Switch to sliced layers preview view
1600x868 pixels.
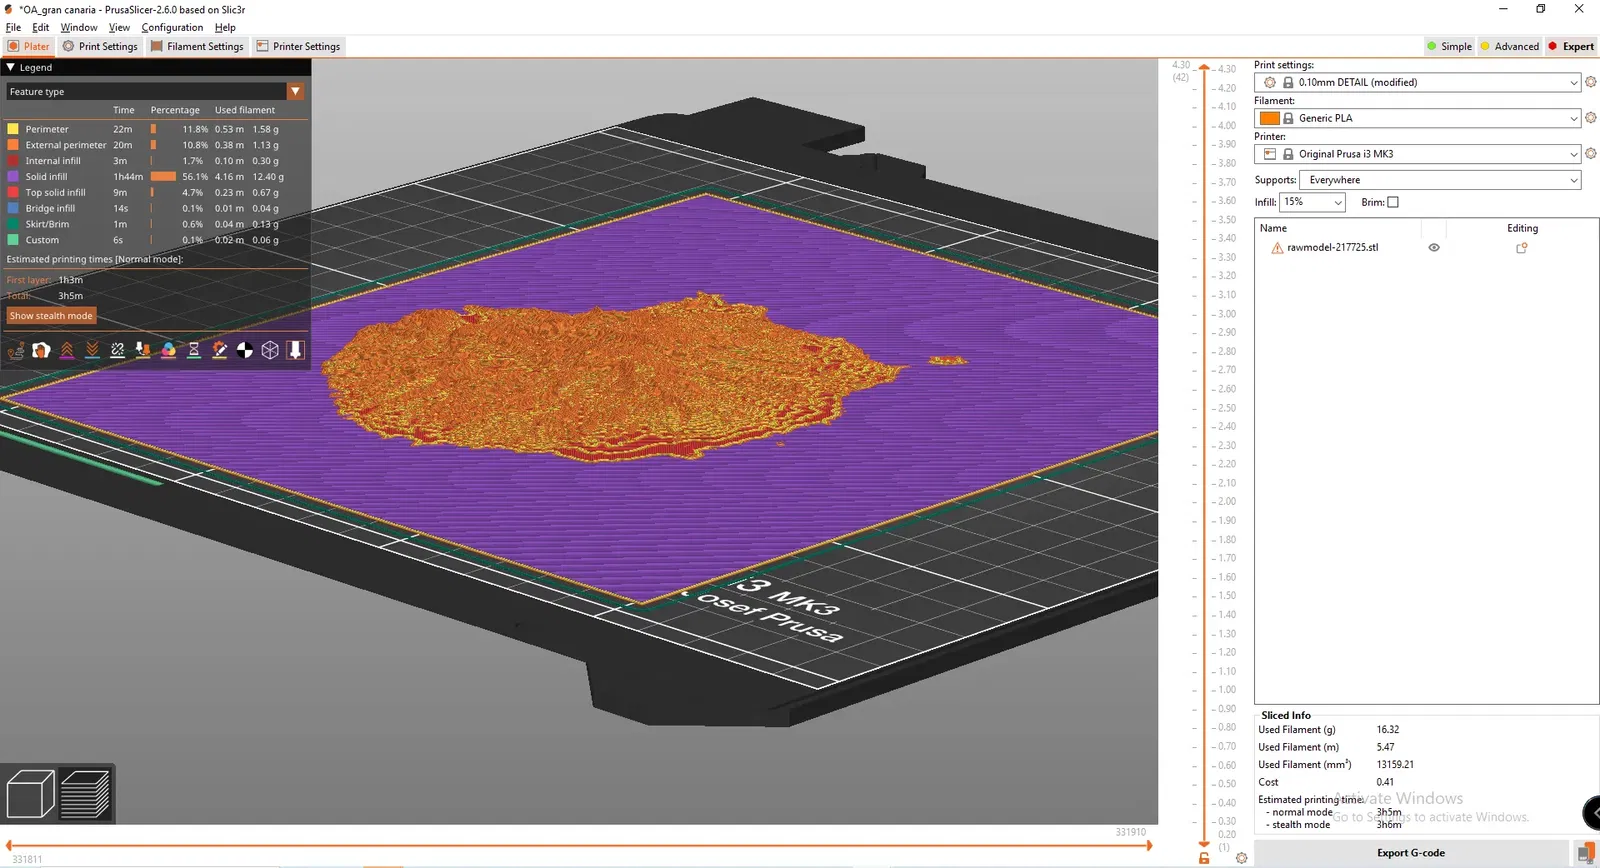pyautogui.click(x=85, y=795)
